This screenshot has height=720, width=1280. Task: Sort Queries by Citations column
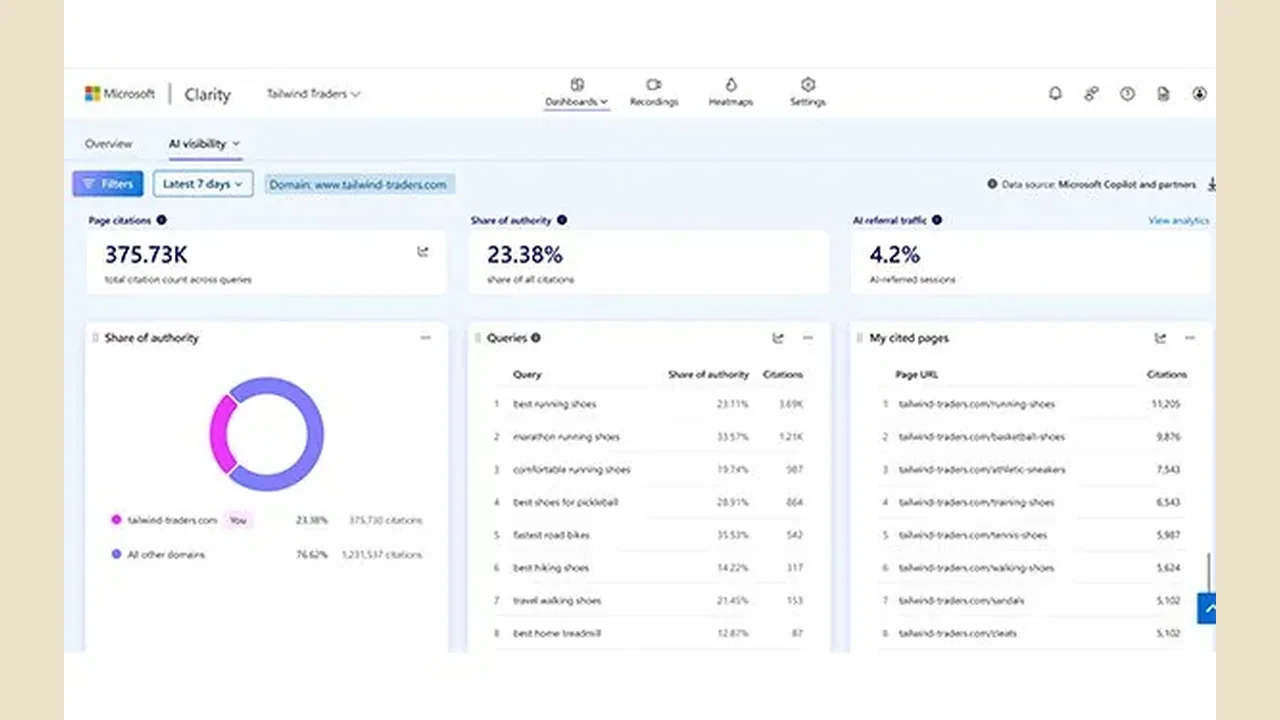[x=783, y=374]
